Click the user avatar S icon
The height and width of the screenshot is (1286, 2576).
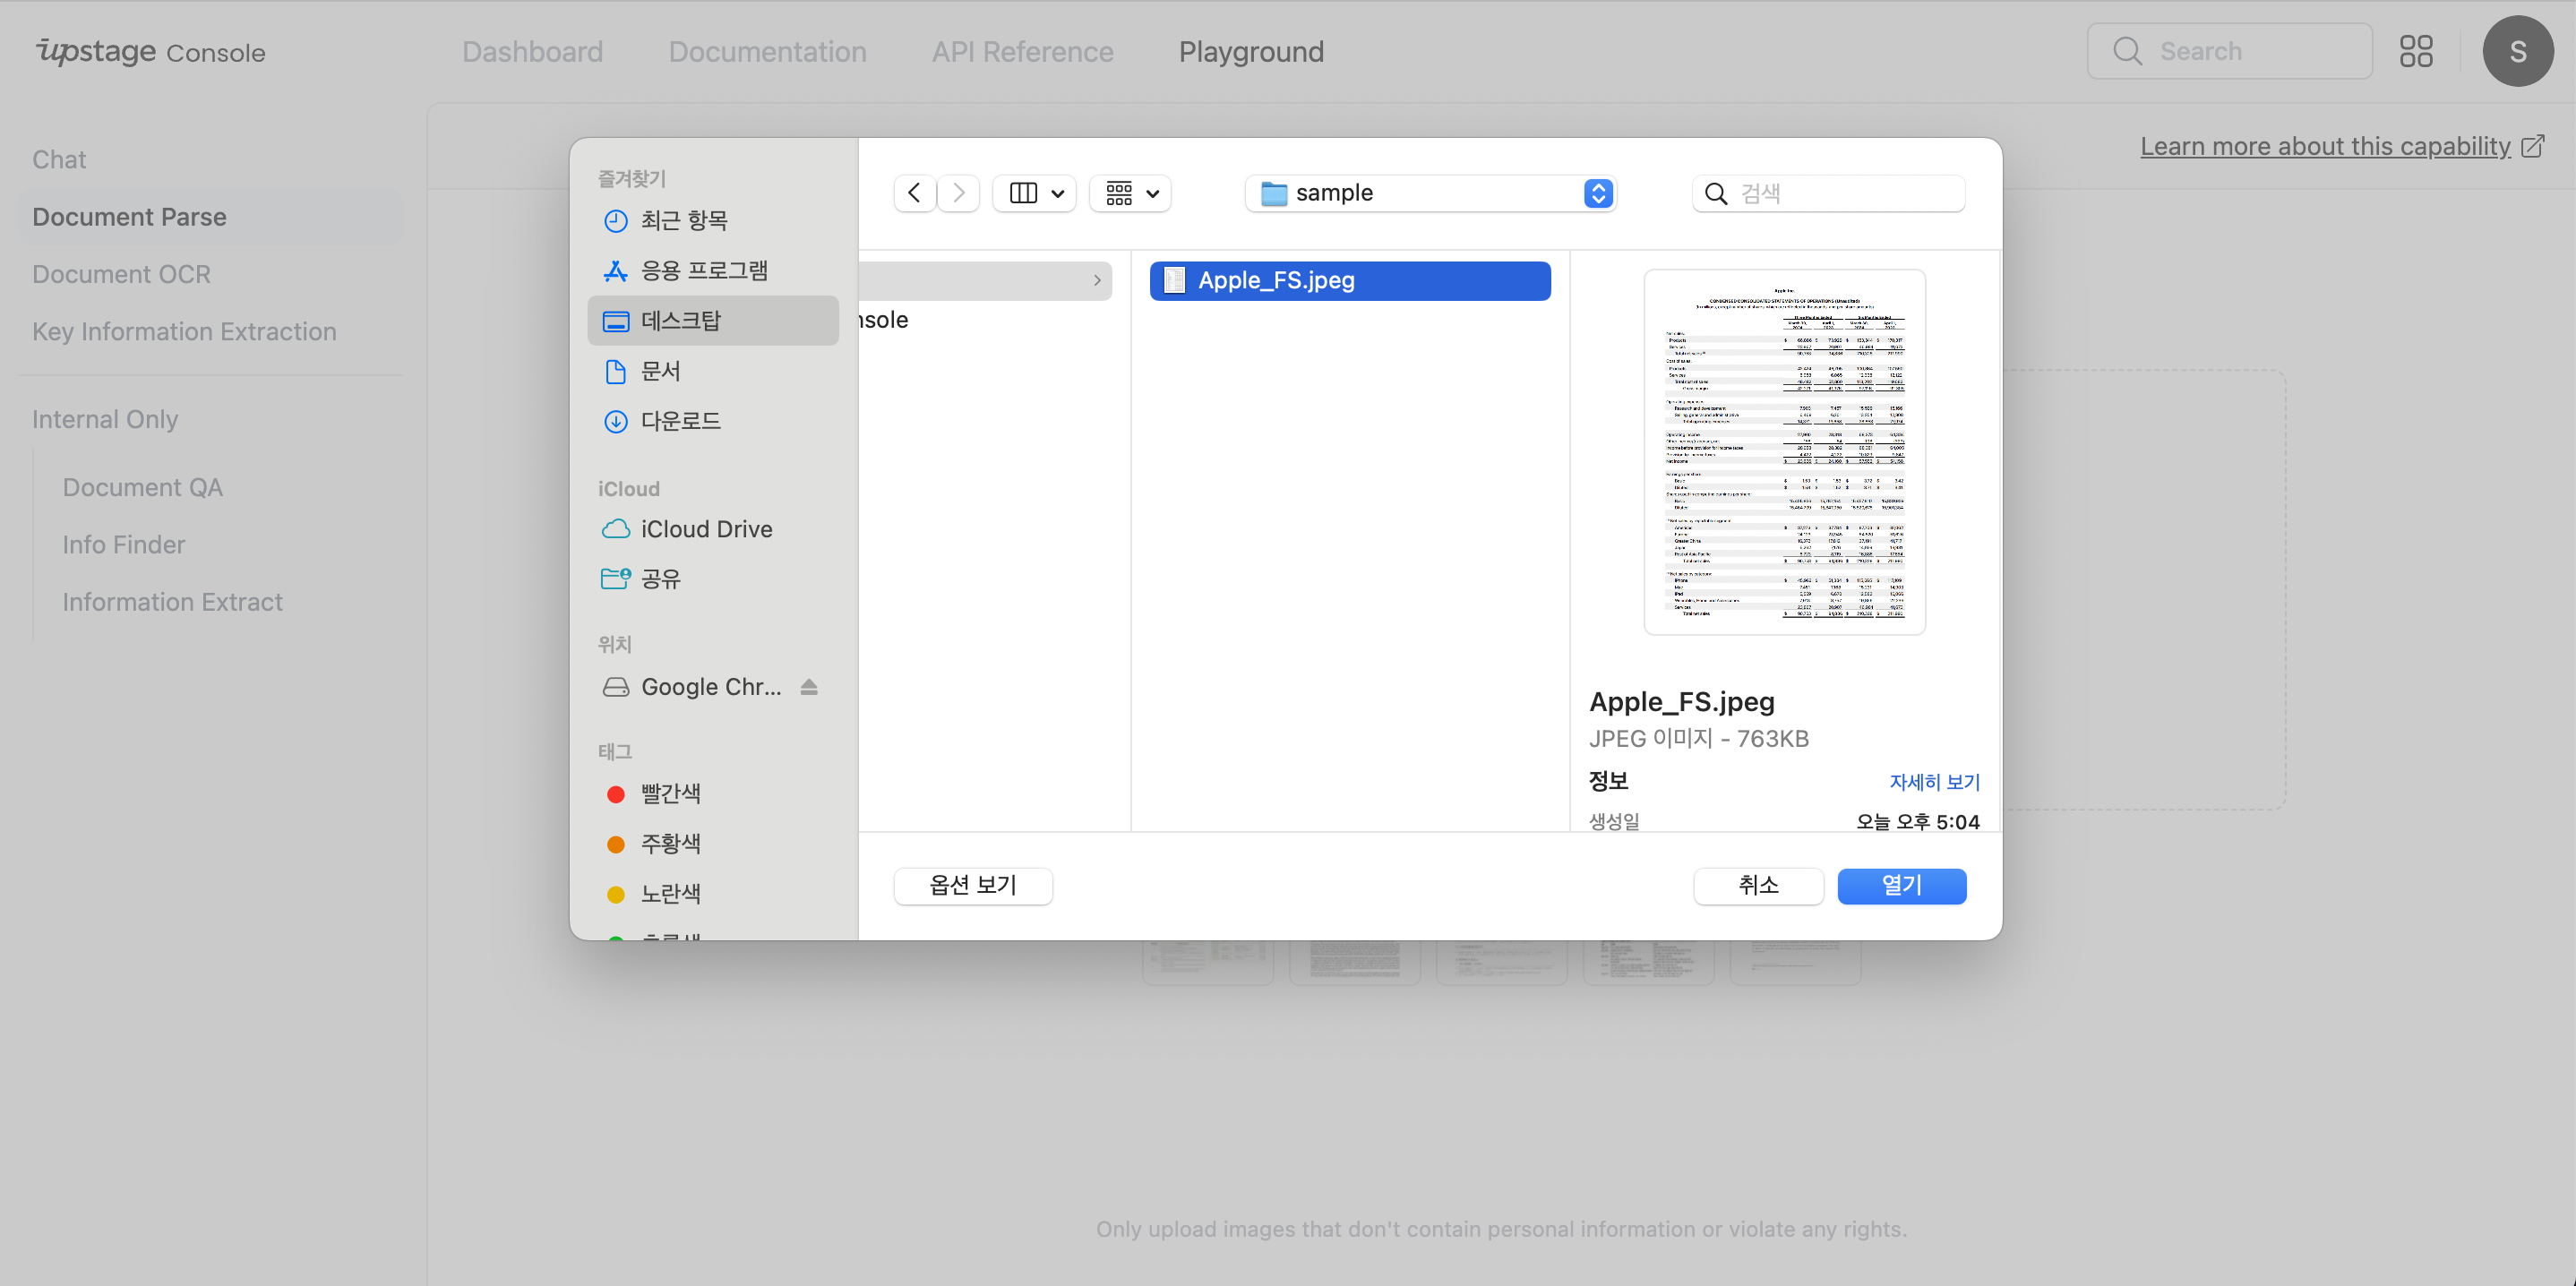point(2517,51)
